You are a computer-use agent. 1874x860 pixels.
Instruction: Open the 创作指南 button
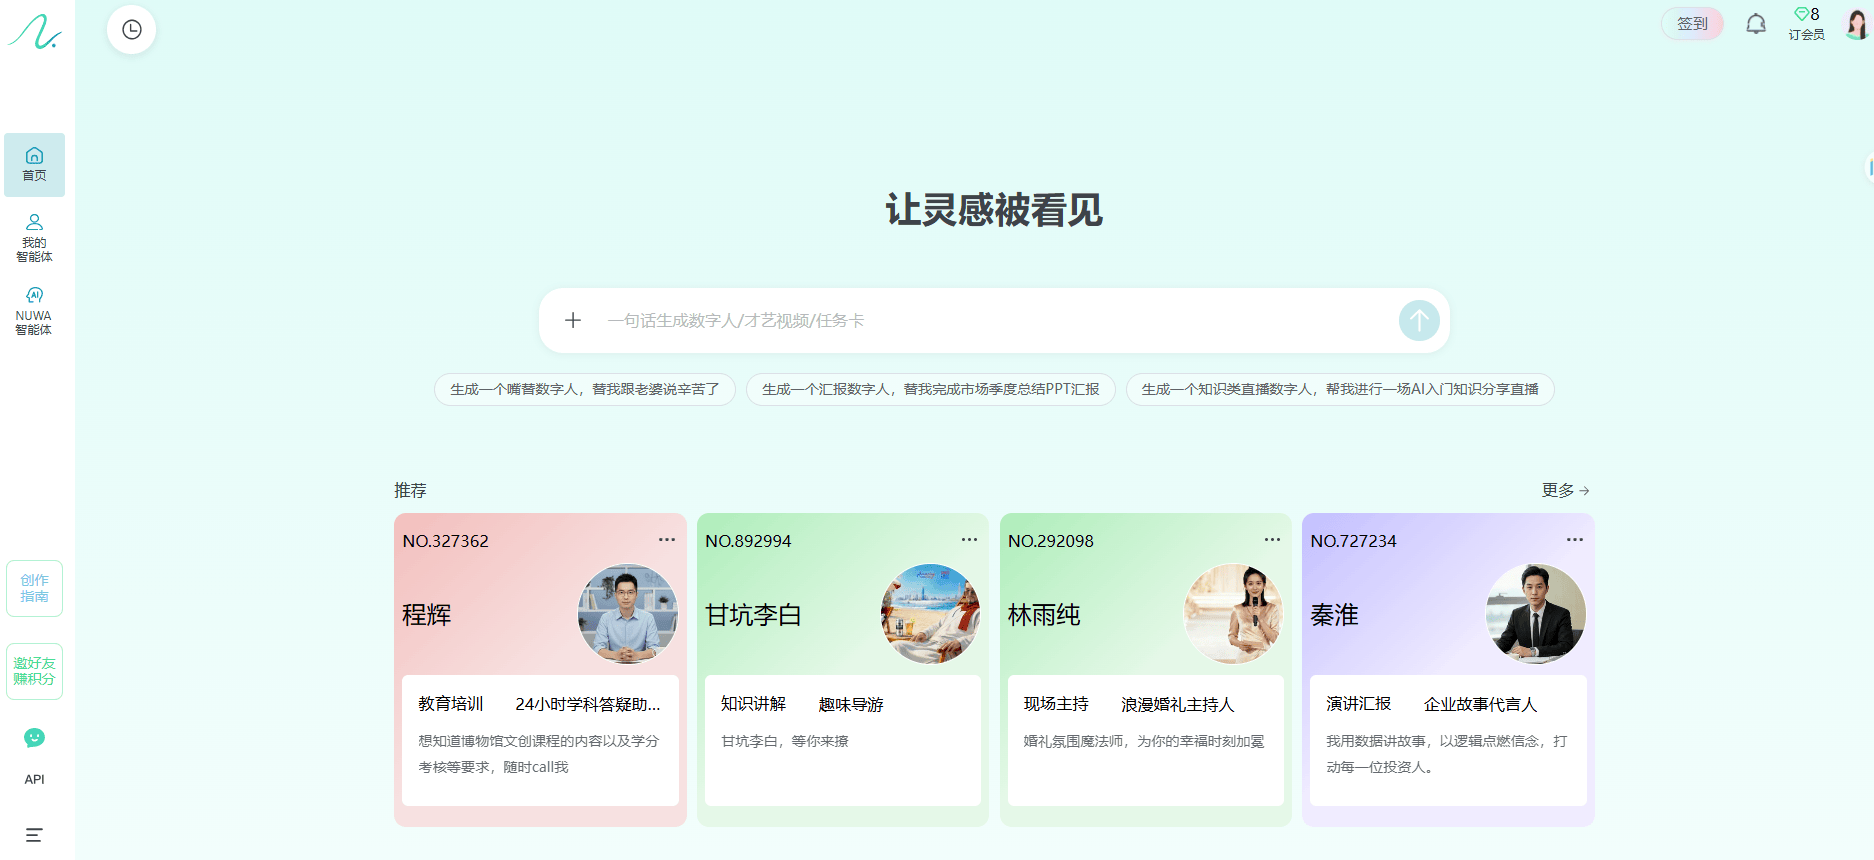(34, 588)
